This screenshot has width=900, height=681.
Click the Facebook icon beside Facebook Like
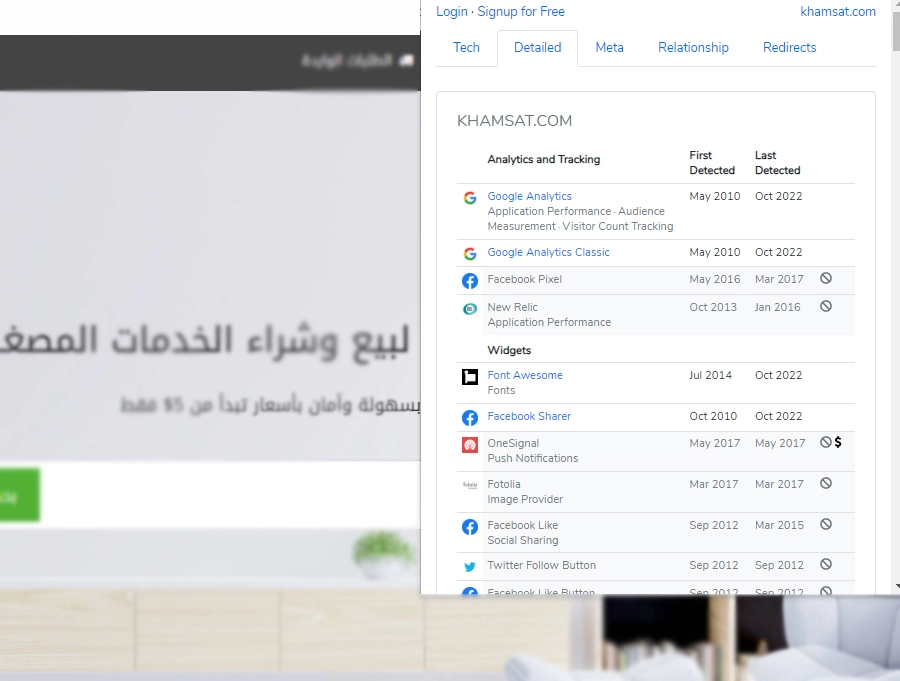click(x=470, y=527)
